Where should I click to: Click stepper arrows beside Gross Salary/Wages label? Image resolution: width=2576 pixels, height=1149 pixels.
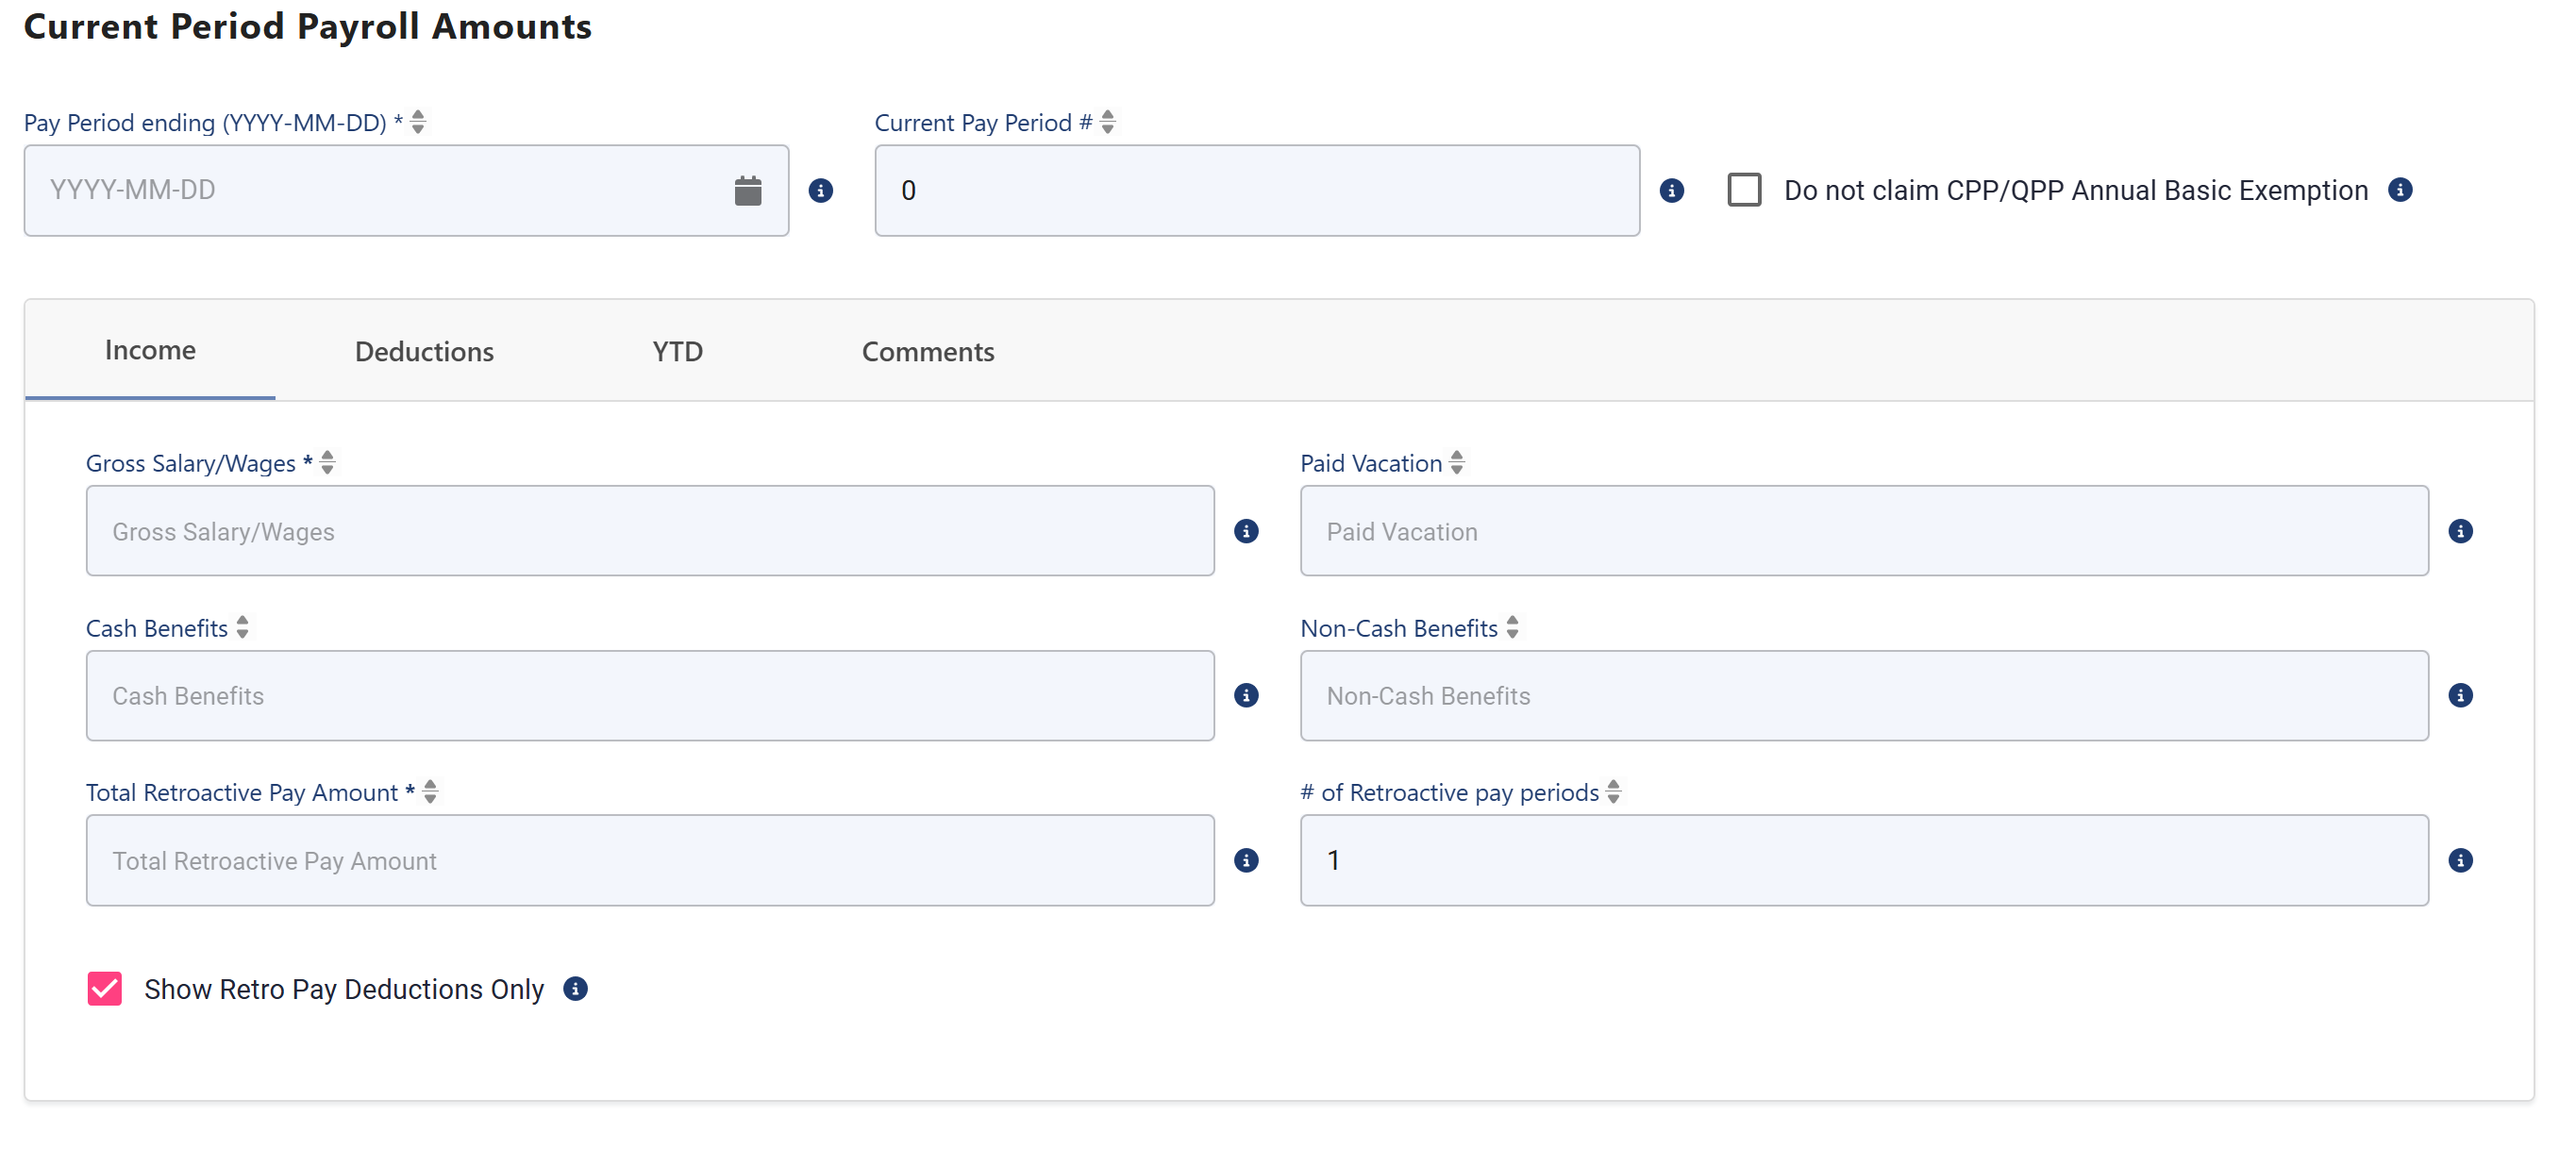[327, 462]
